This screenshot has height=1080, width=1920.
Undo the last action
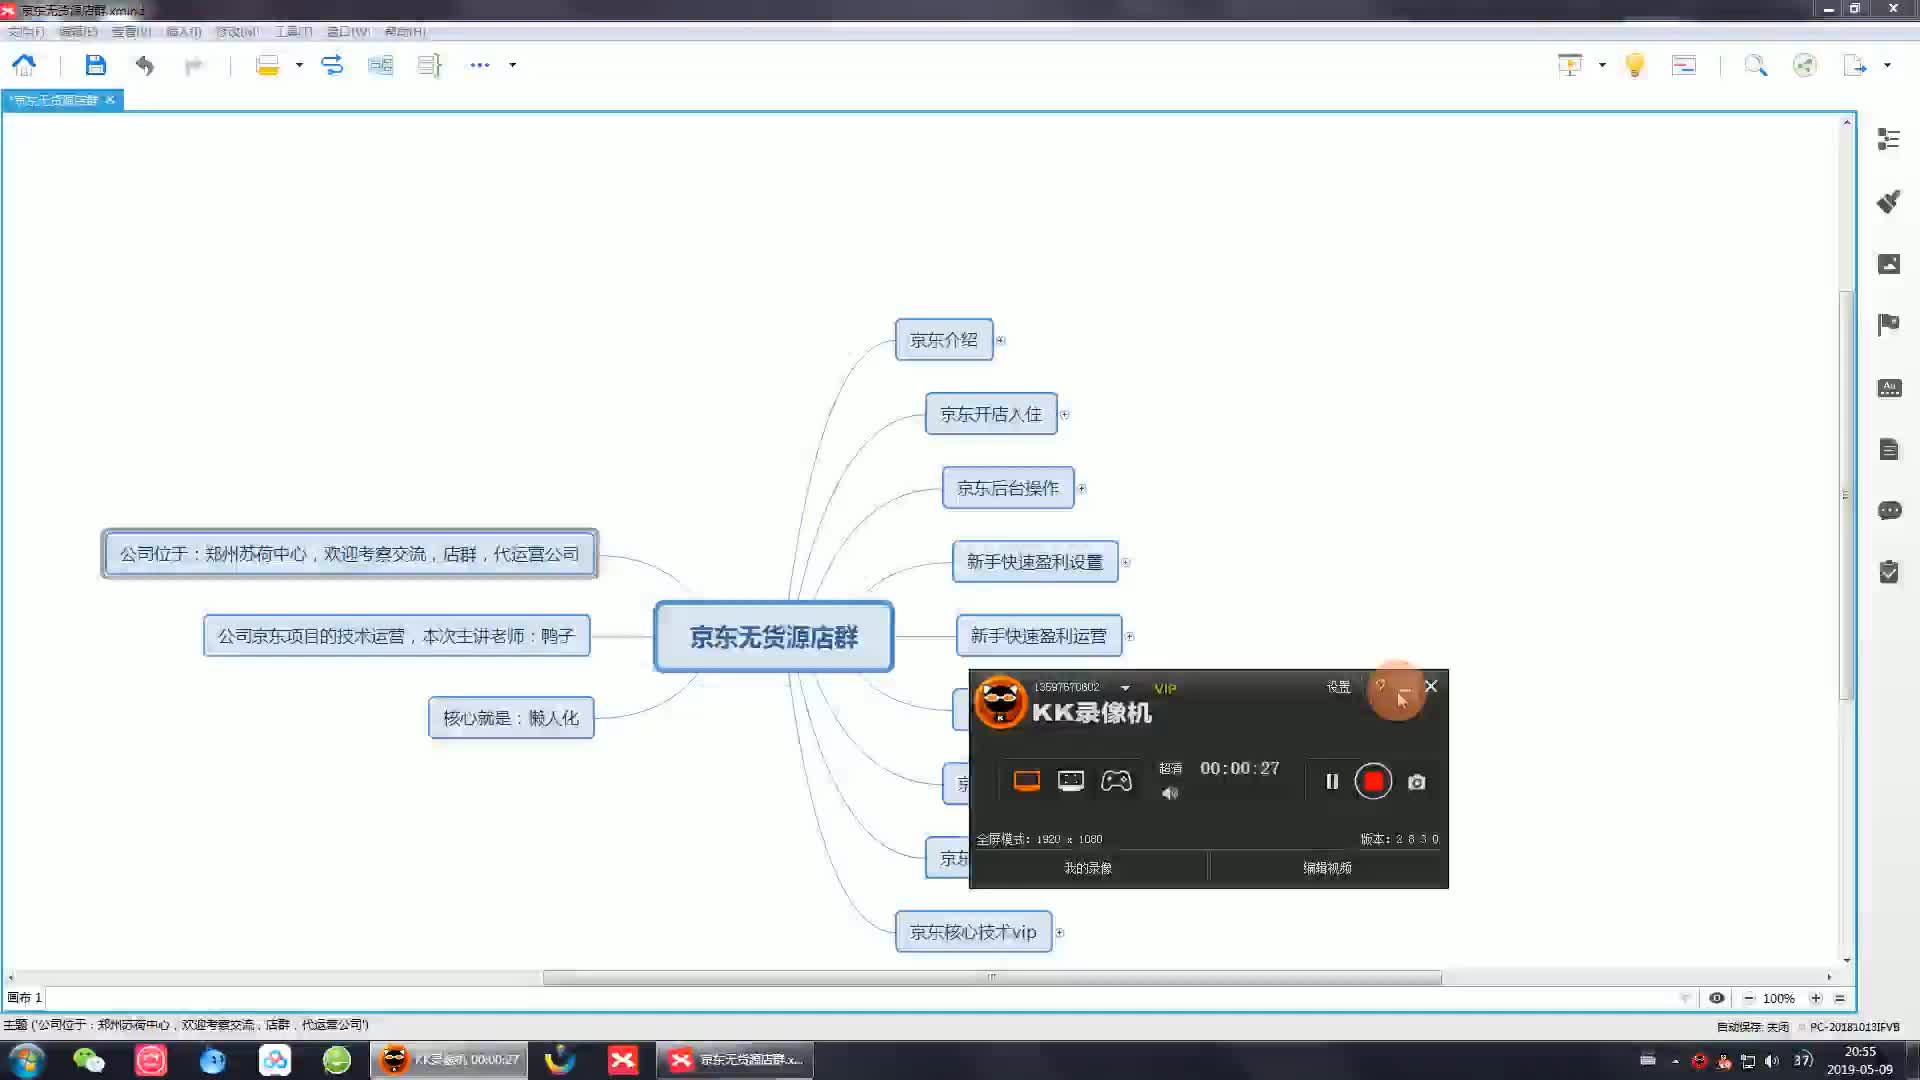145,66
